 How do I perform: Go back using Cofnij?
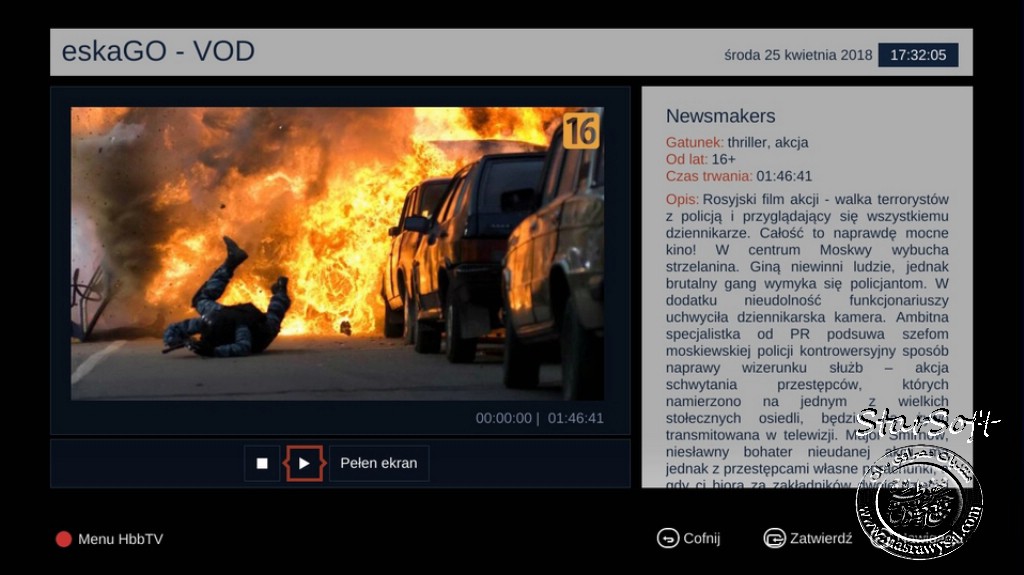point(688,538)
